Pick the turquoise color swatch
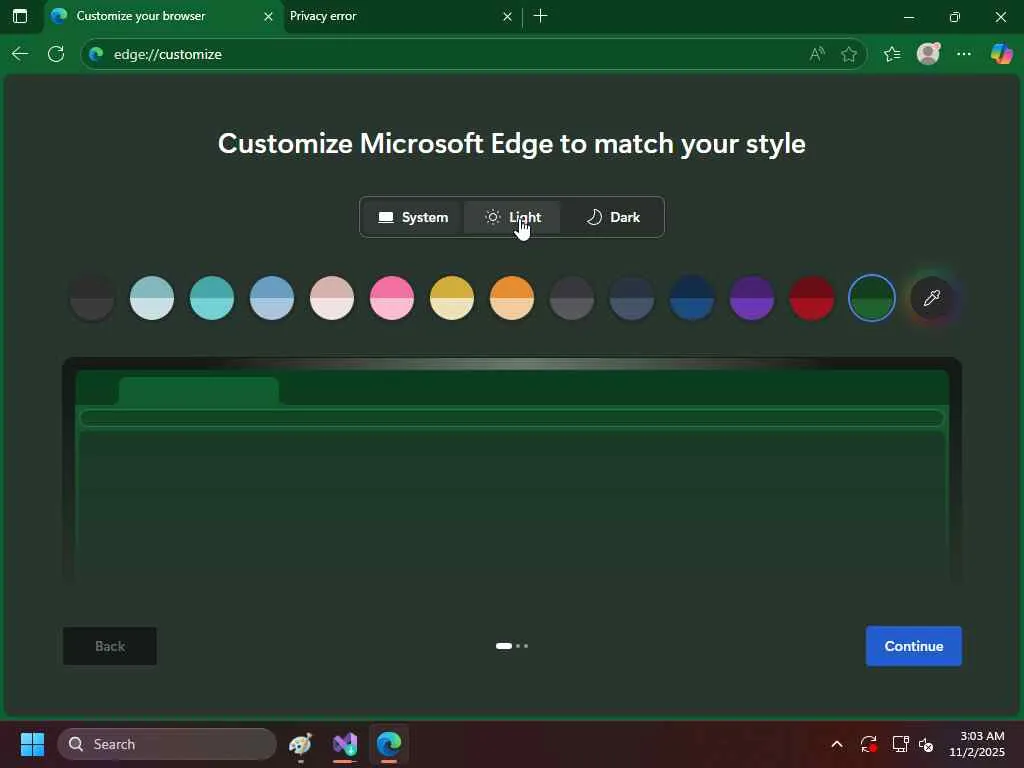This screenshot has width=1024, height=768. [212, 298]
